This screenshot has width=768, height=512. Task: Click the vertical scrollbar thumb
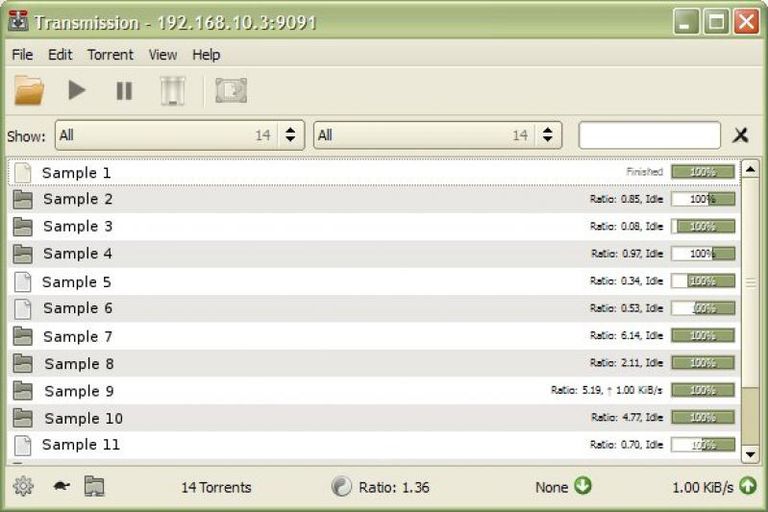[x=750, y=282]
